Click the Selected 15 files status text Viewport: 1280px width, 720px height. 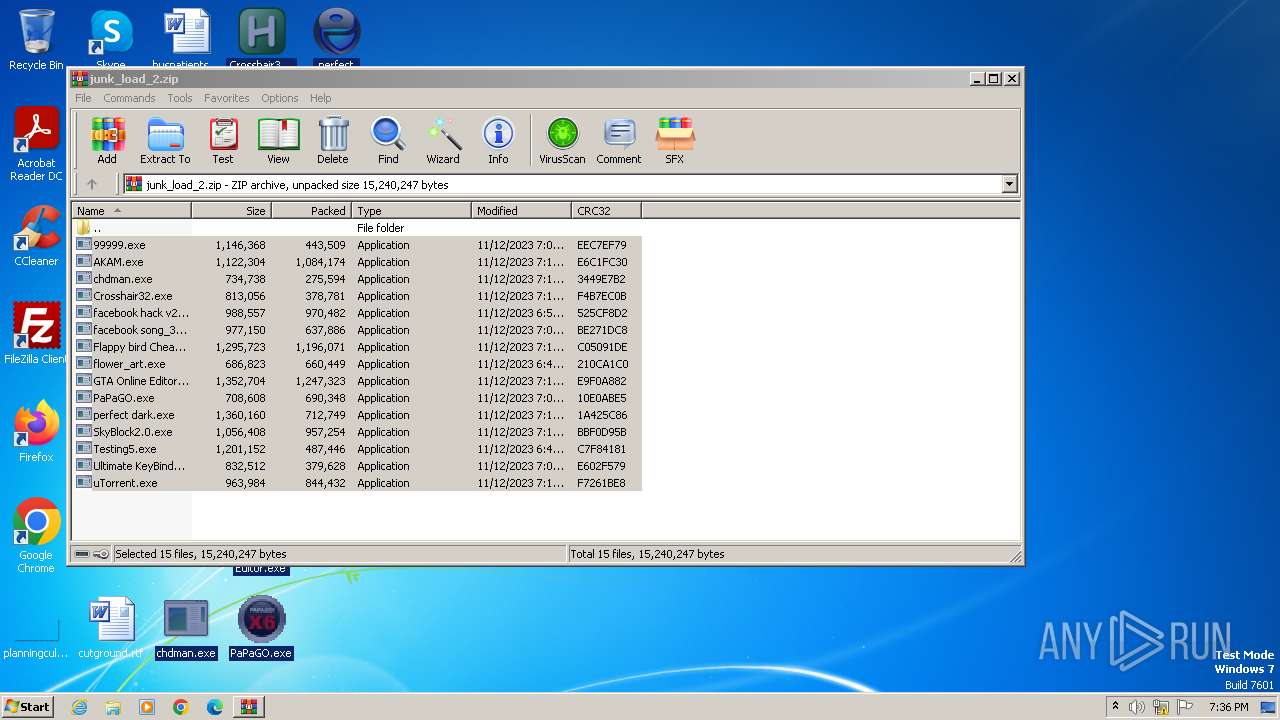201,554
